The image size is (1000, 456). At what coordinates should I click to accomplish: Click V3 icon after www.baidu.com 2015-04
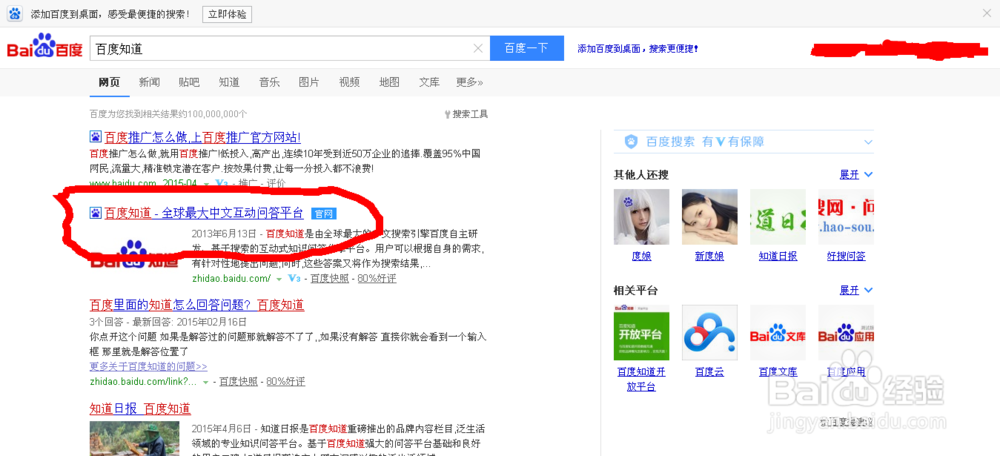(x=222, y=184)
